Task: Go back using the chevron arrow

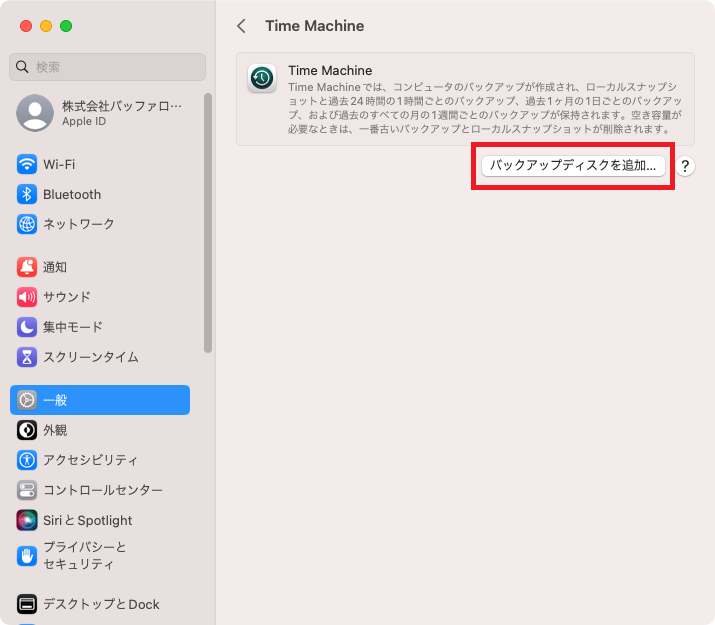Action: tap(241, 26)
